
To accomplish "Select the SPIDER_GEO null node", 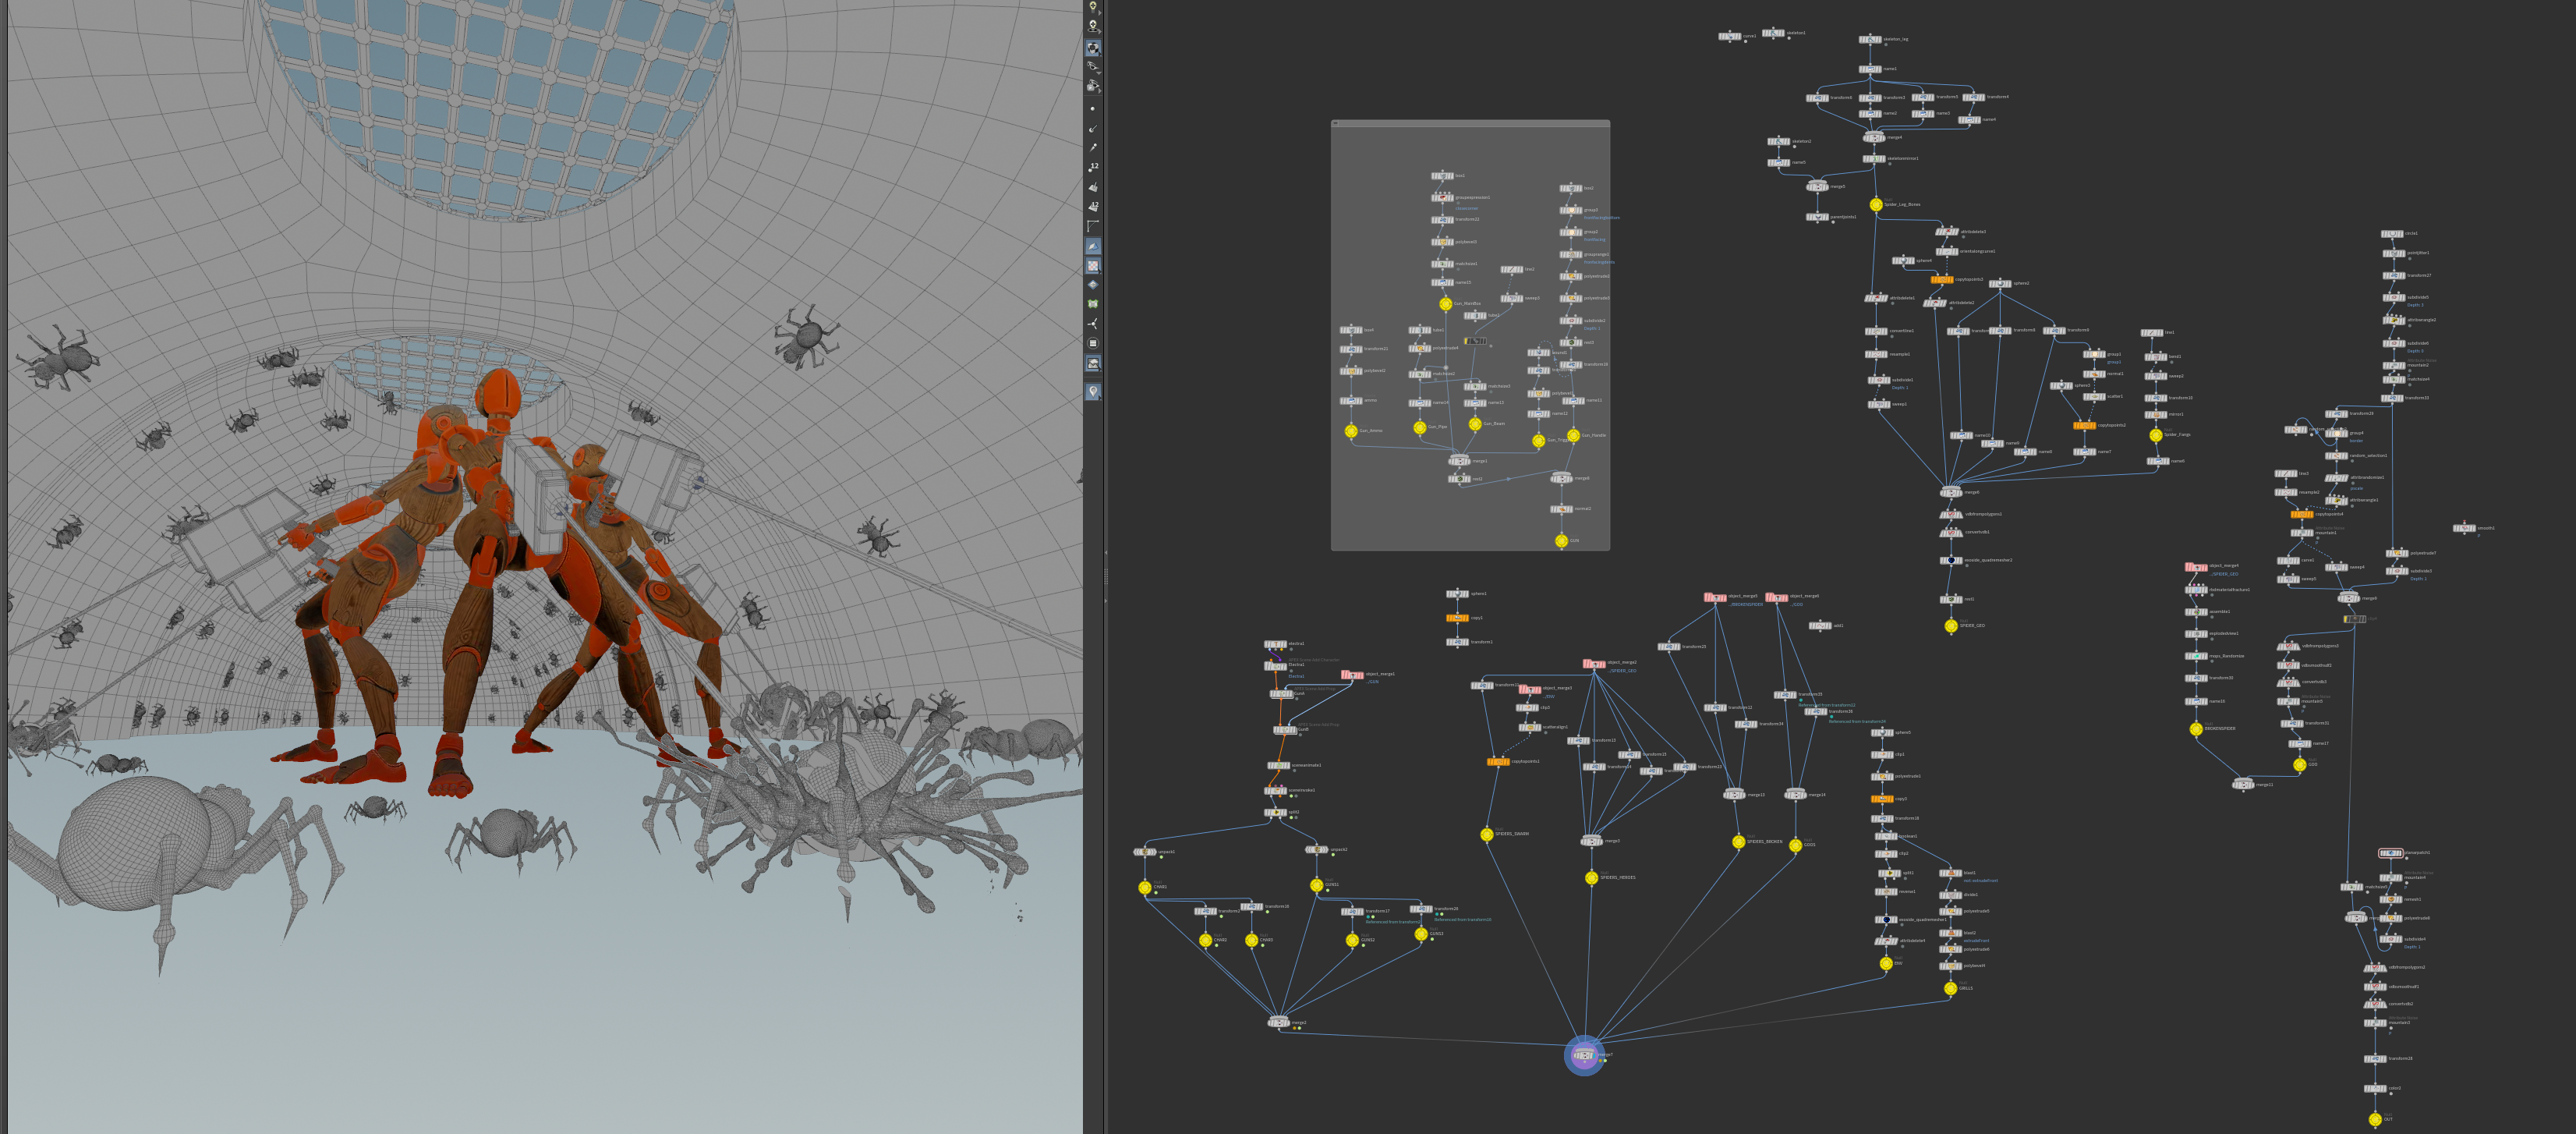I will coord(1950,626).
